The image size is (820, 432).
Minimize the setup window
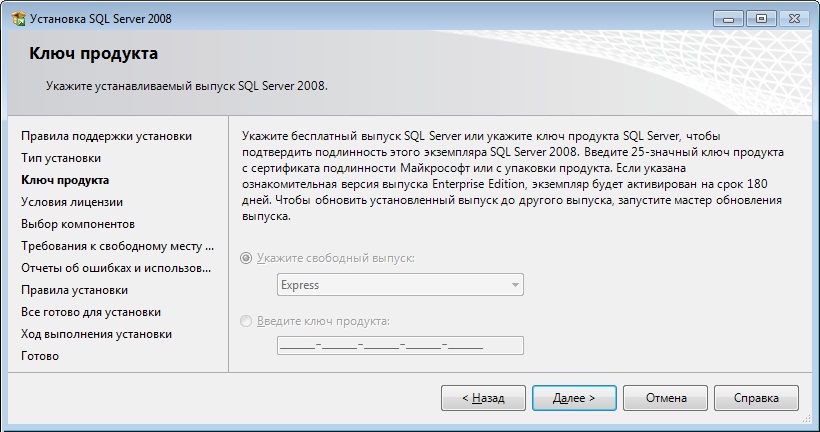click(728, 19)
